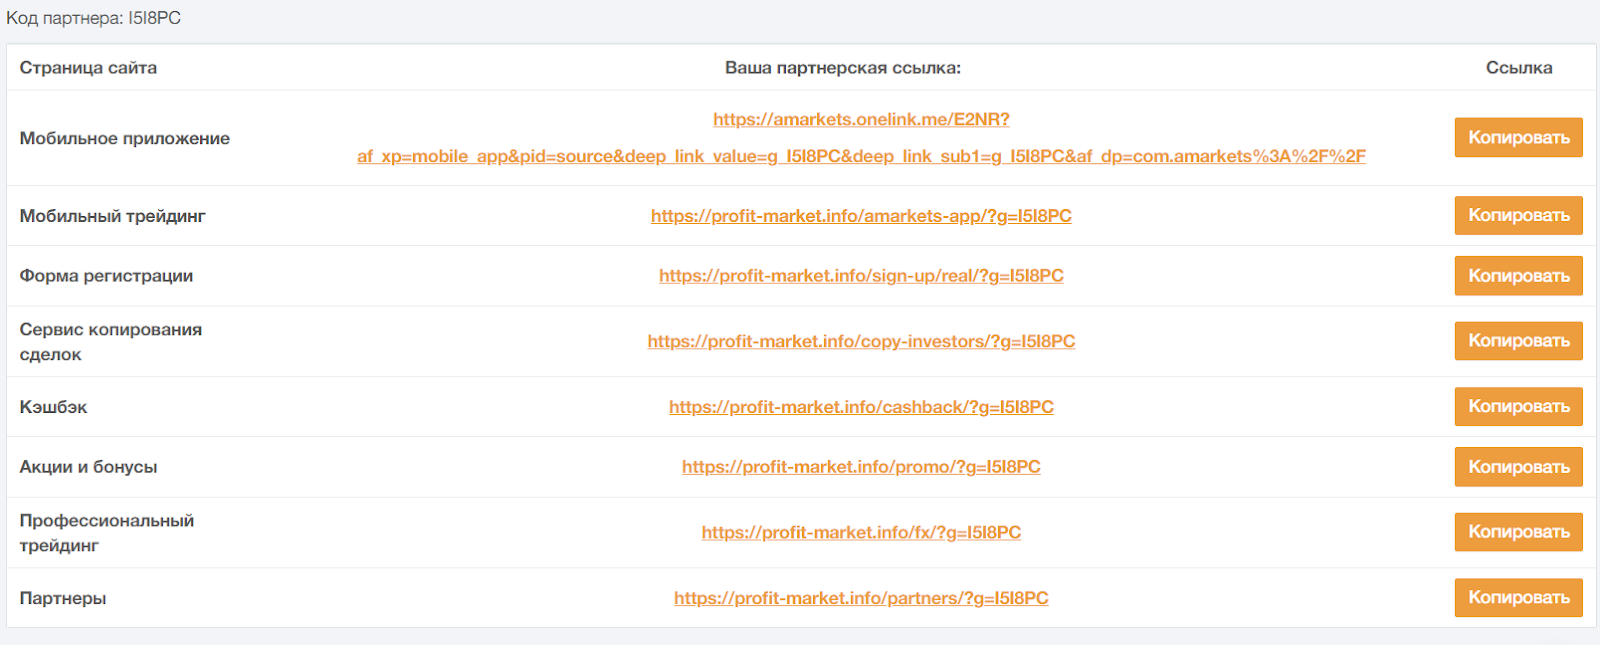Open the copy-investors partner link
The width and height of the screenshot is (1600, 645).
pos(861,342)
